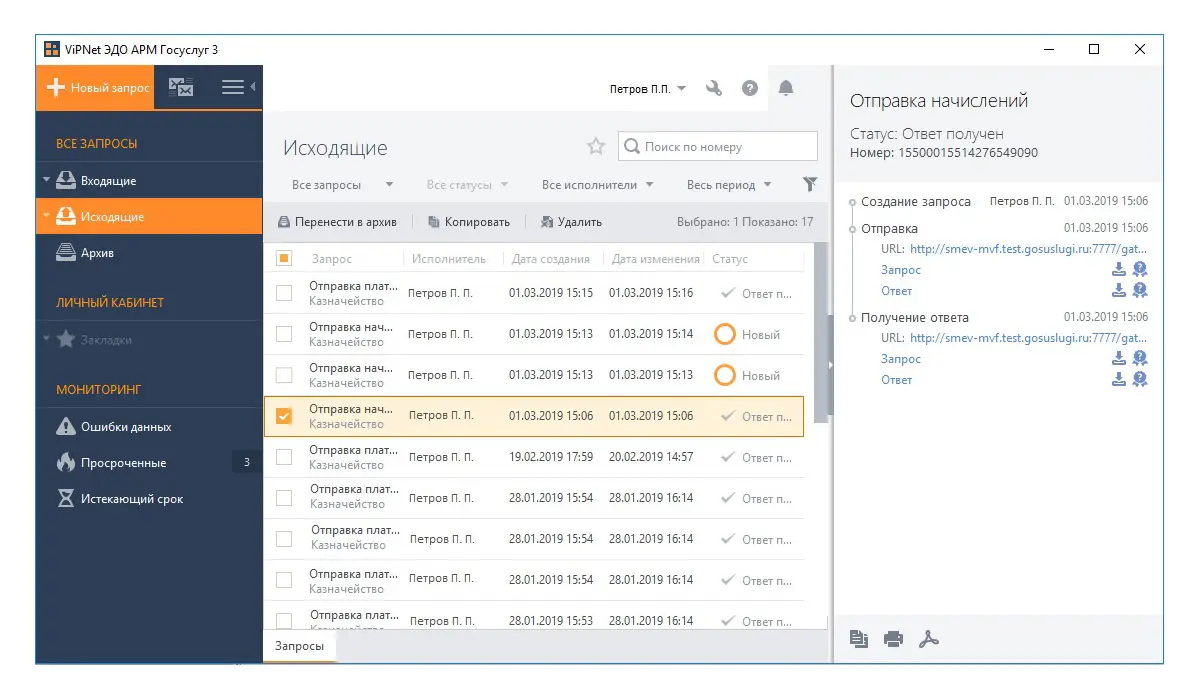Click the Поиск по номеру search field
The width and height of the screenshot is (1200, 700).
718,146
